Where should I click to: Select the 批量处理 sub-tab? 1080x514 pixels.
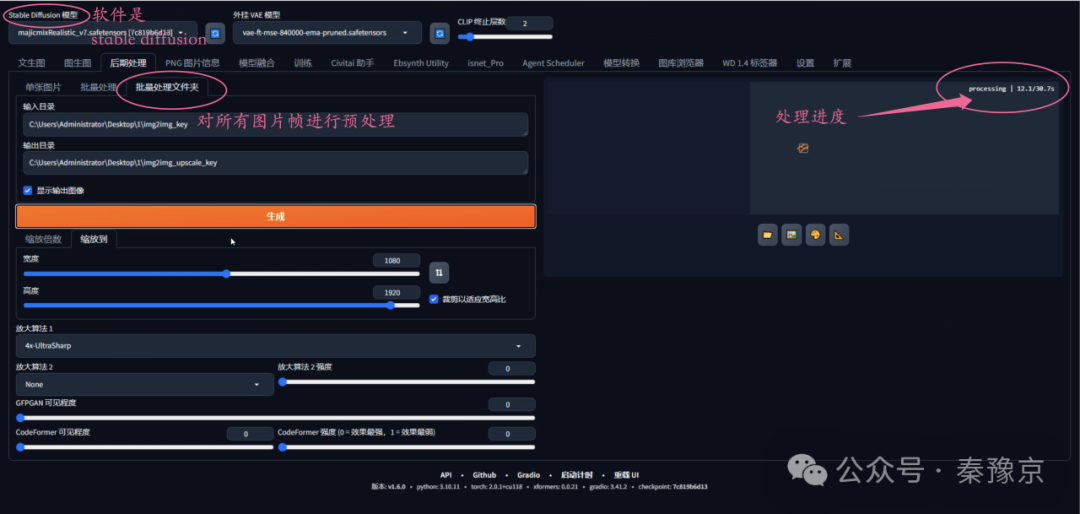[x=98, y=88]
